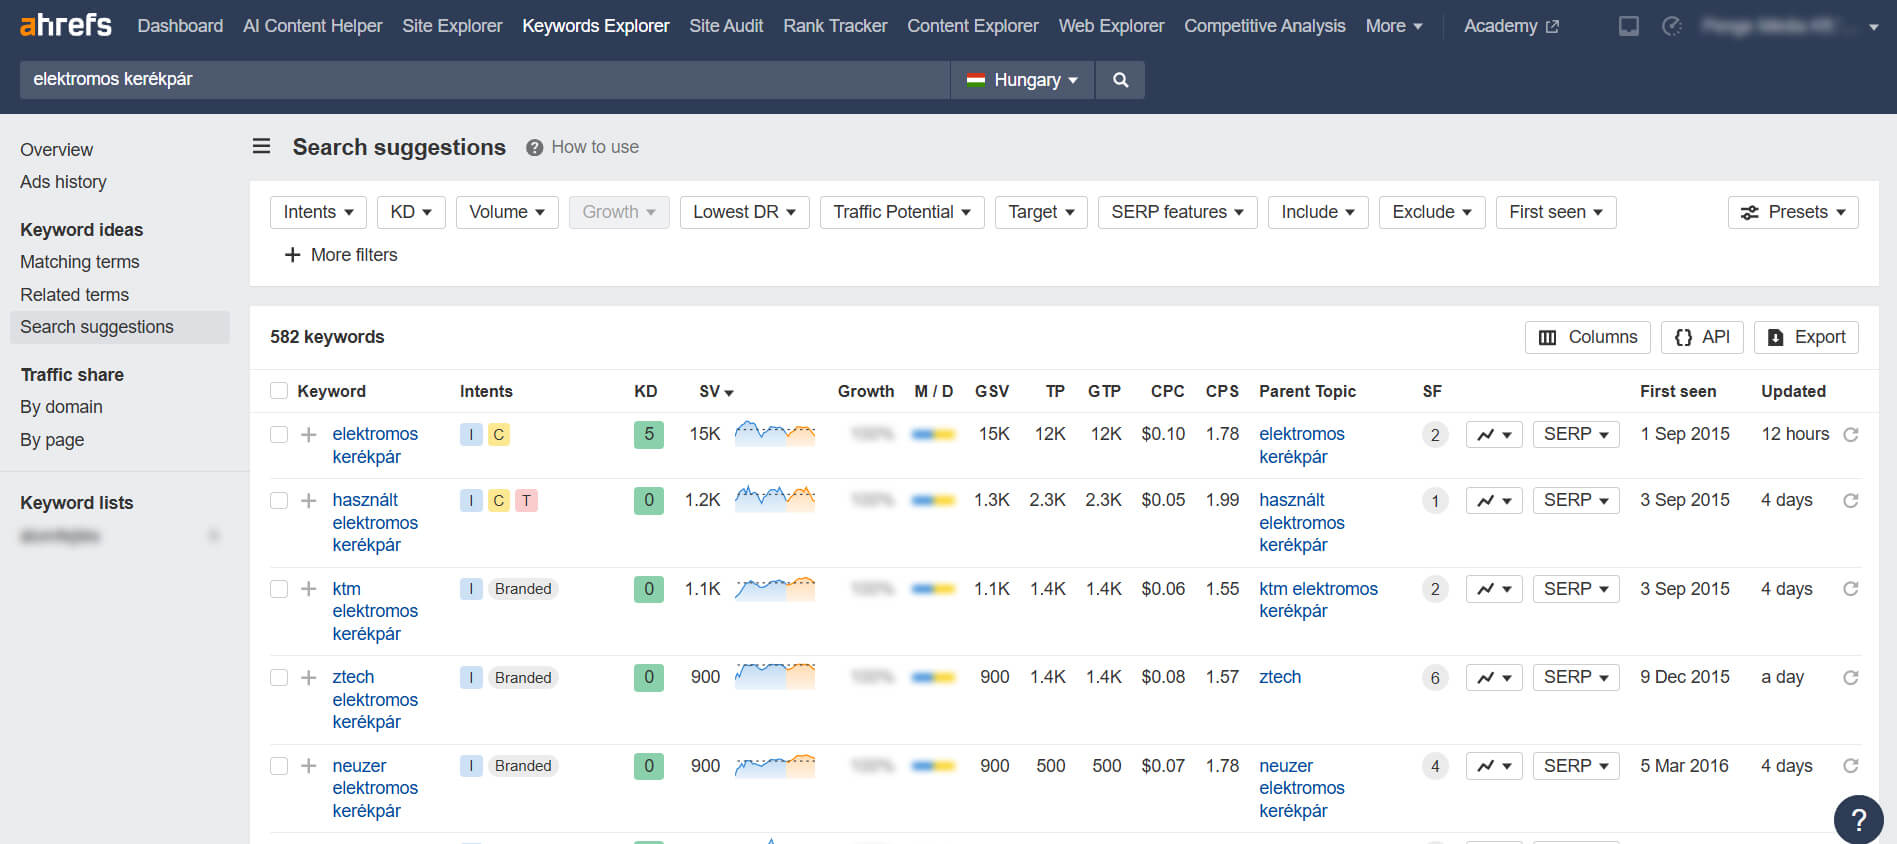Open the trend chart button in neuzer row
Image resolution: width=1897 pixels, height=844 pixels.
pyautogui.click(x=1494, y=766)
